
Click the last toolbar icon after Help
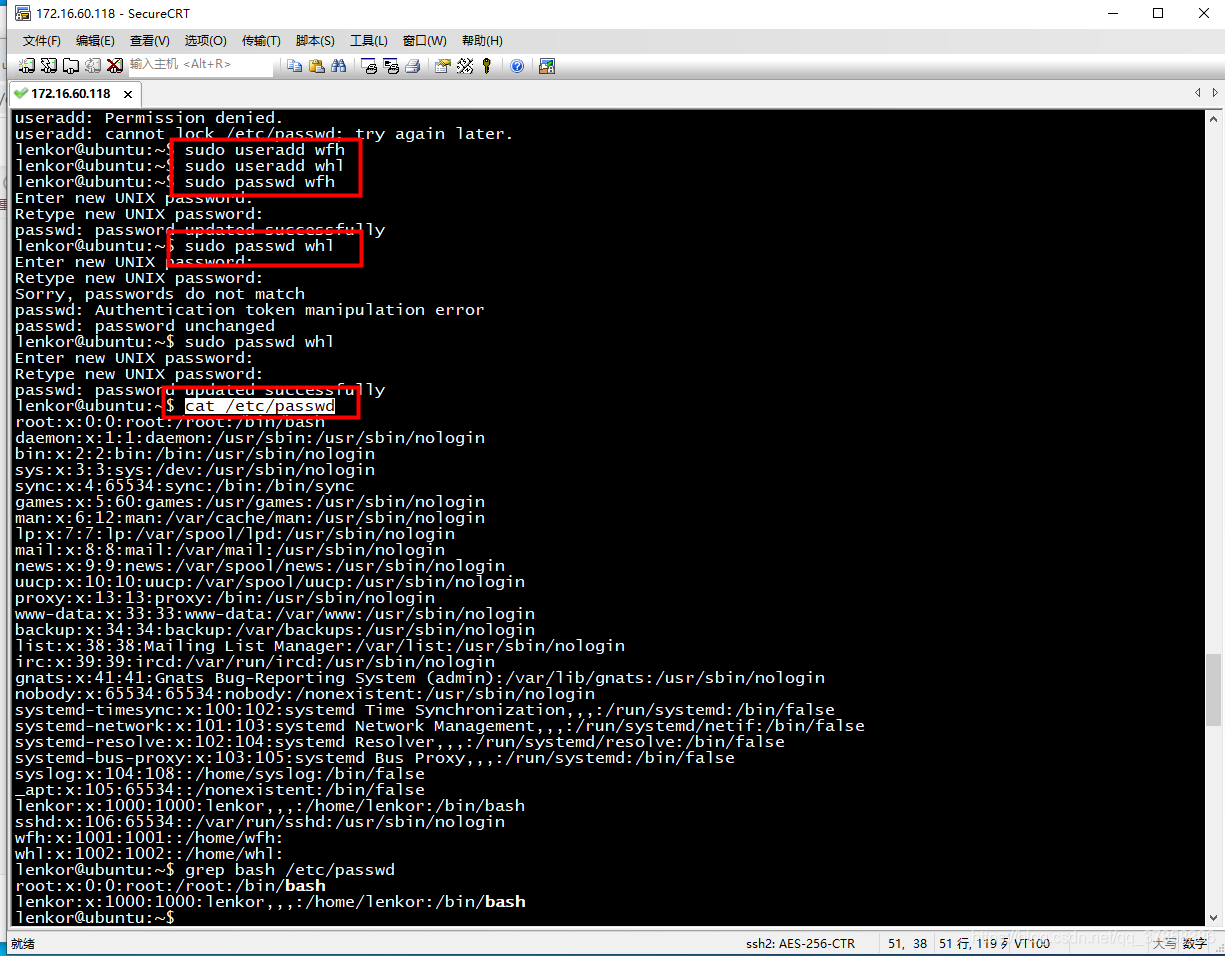point(547,66)
